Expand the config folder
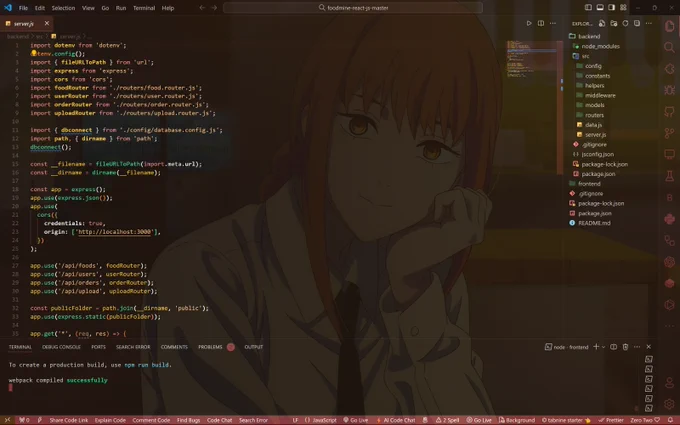 point(593,66)
